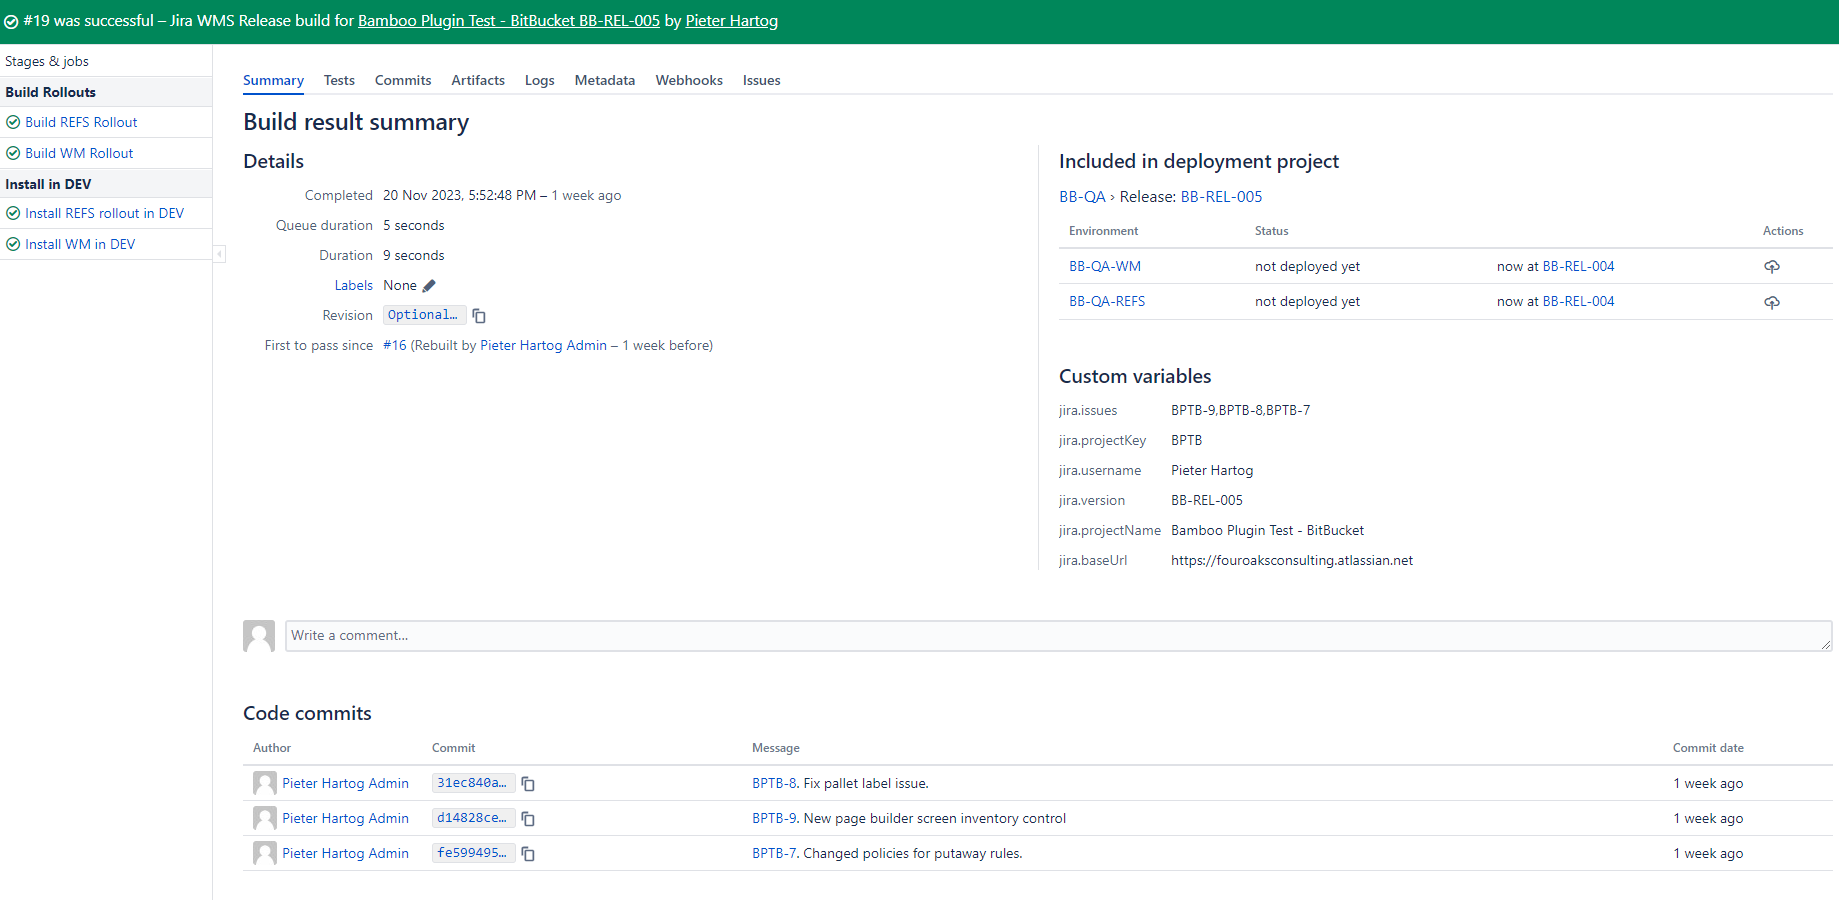1839x900 pixels.
Task: Open the Summary tab
Action: tap(273, 80)
